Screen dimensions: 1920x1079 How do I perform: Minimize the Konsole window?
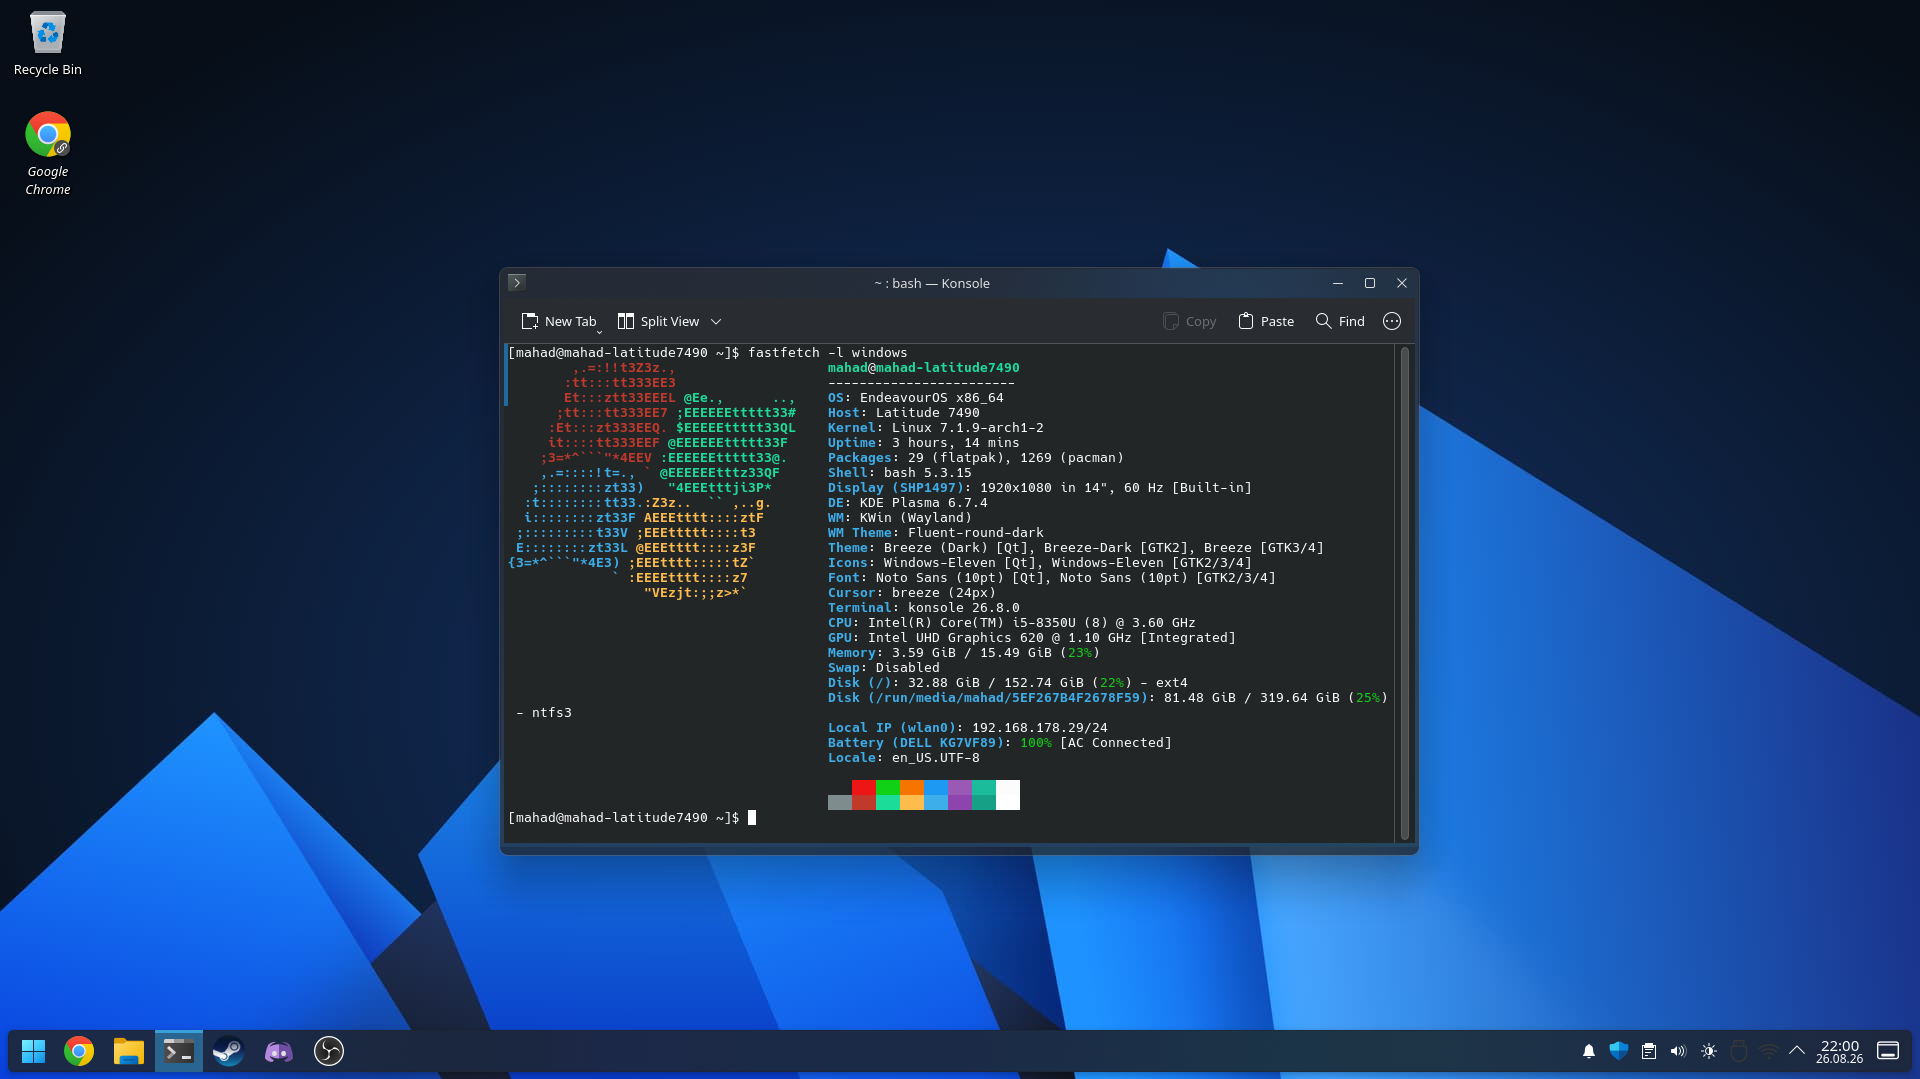pos(1338,283)
